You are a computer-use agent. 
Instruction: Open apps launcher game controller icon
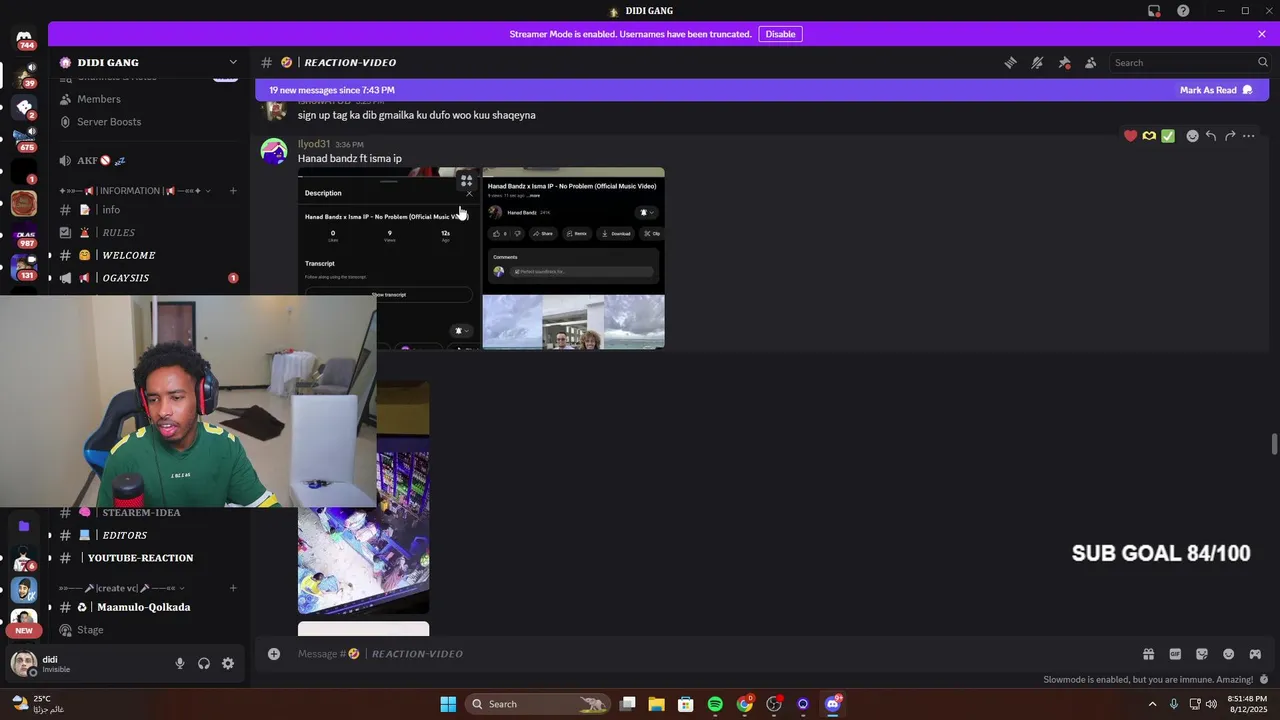1255,654
